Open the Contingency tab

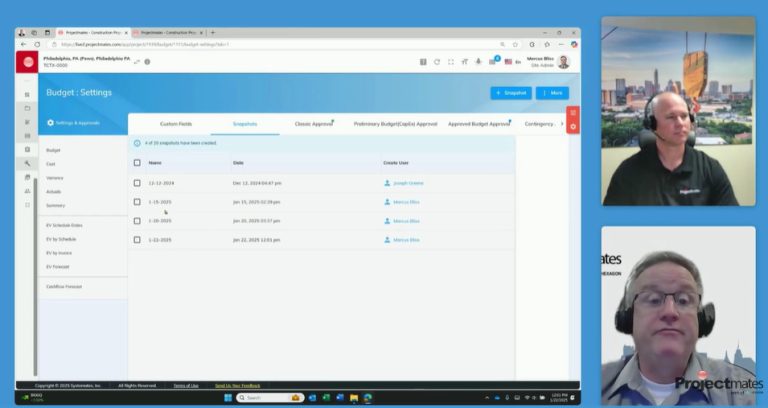coord(539,124)
